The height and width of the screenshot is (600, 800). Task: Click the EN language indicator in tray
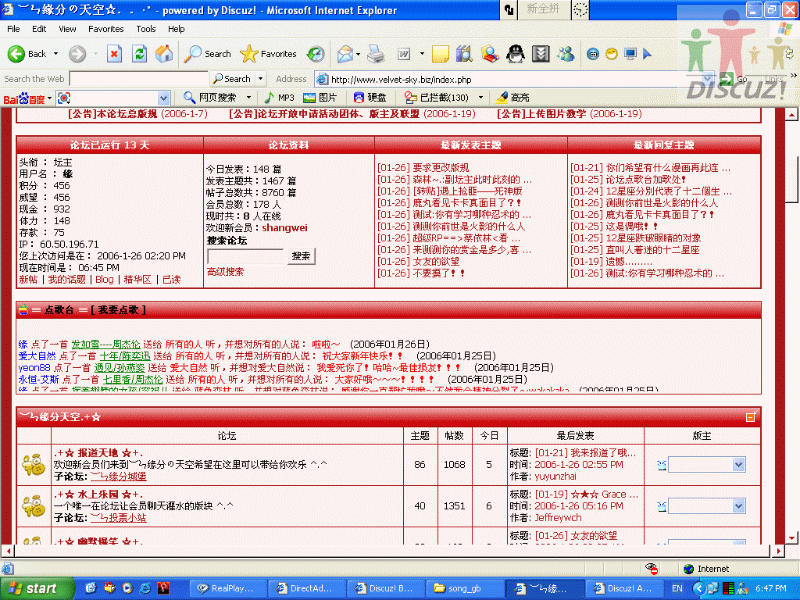point(677,588)
